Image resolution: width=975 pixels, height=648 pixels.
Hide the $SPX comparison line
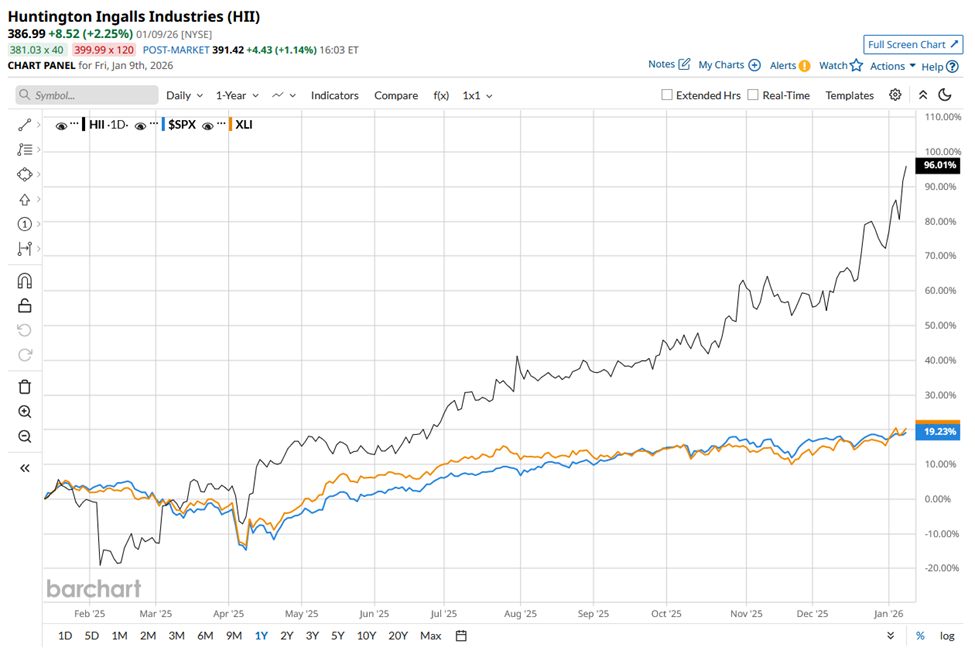(141, 126)
